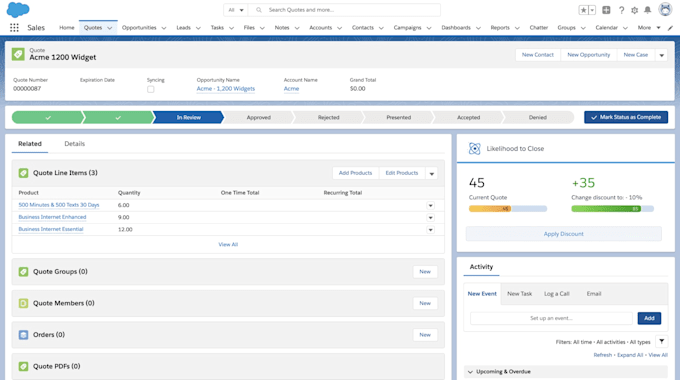Open the user profile avatar
Viewport: 680px width, 380px height.
(x=665, y=9)
